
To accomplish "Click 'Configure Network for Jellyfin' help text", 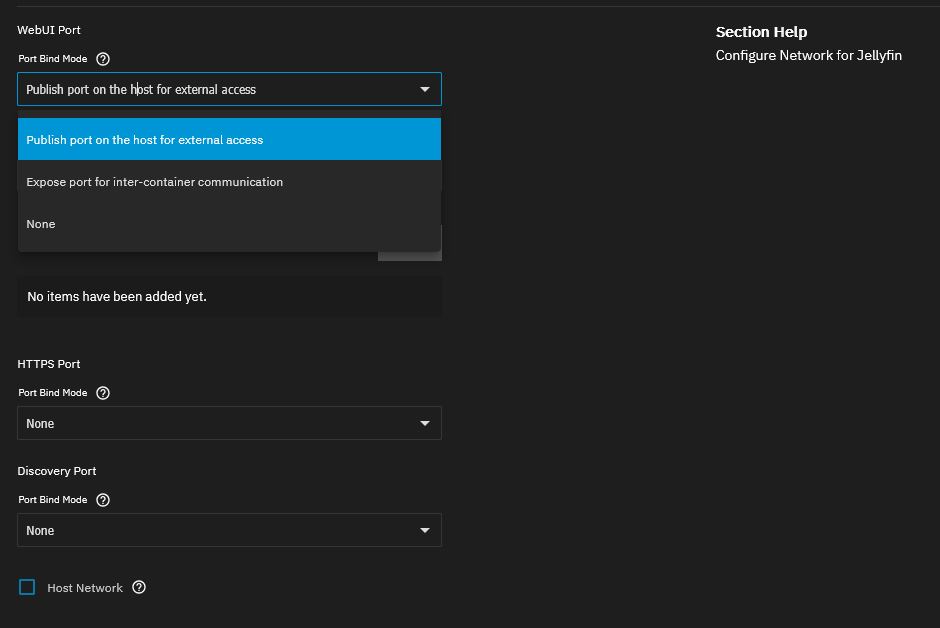I will (x=808, y=56).
